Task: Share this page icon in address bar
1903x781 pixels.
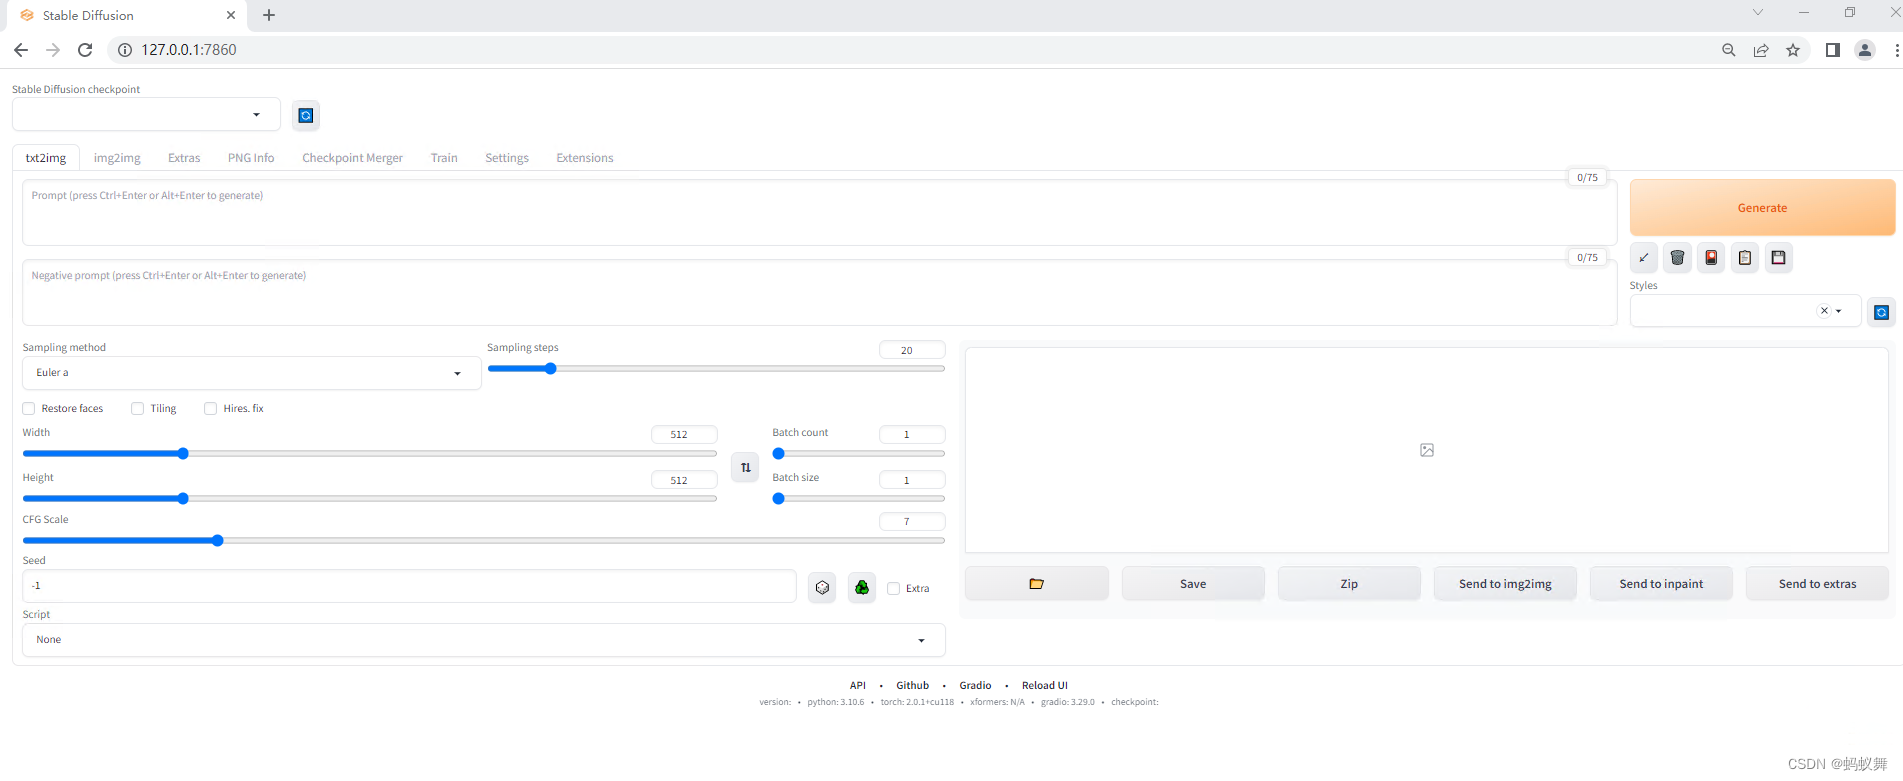Action: tap(1761, 50)
